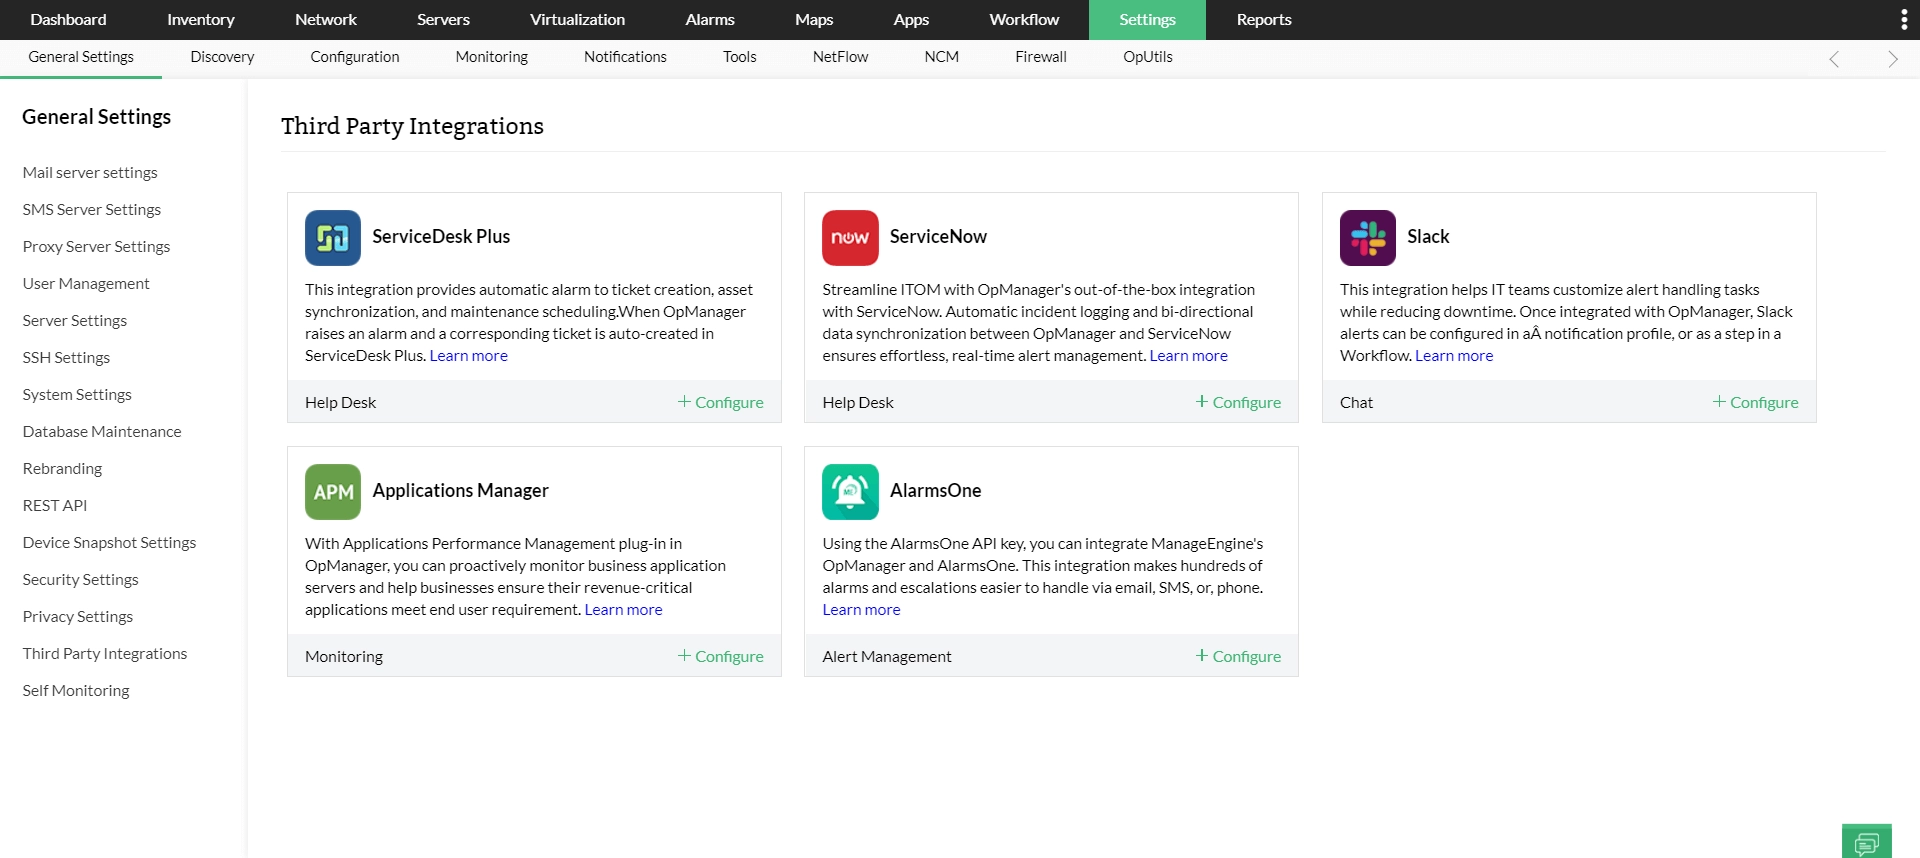Viewport: 1920px width, 858px height.
Task: Open the Maps menu
Action: point(814,20)
